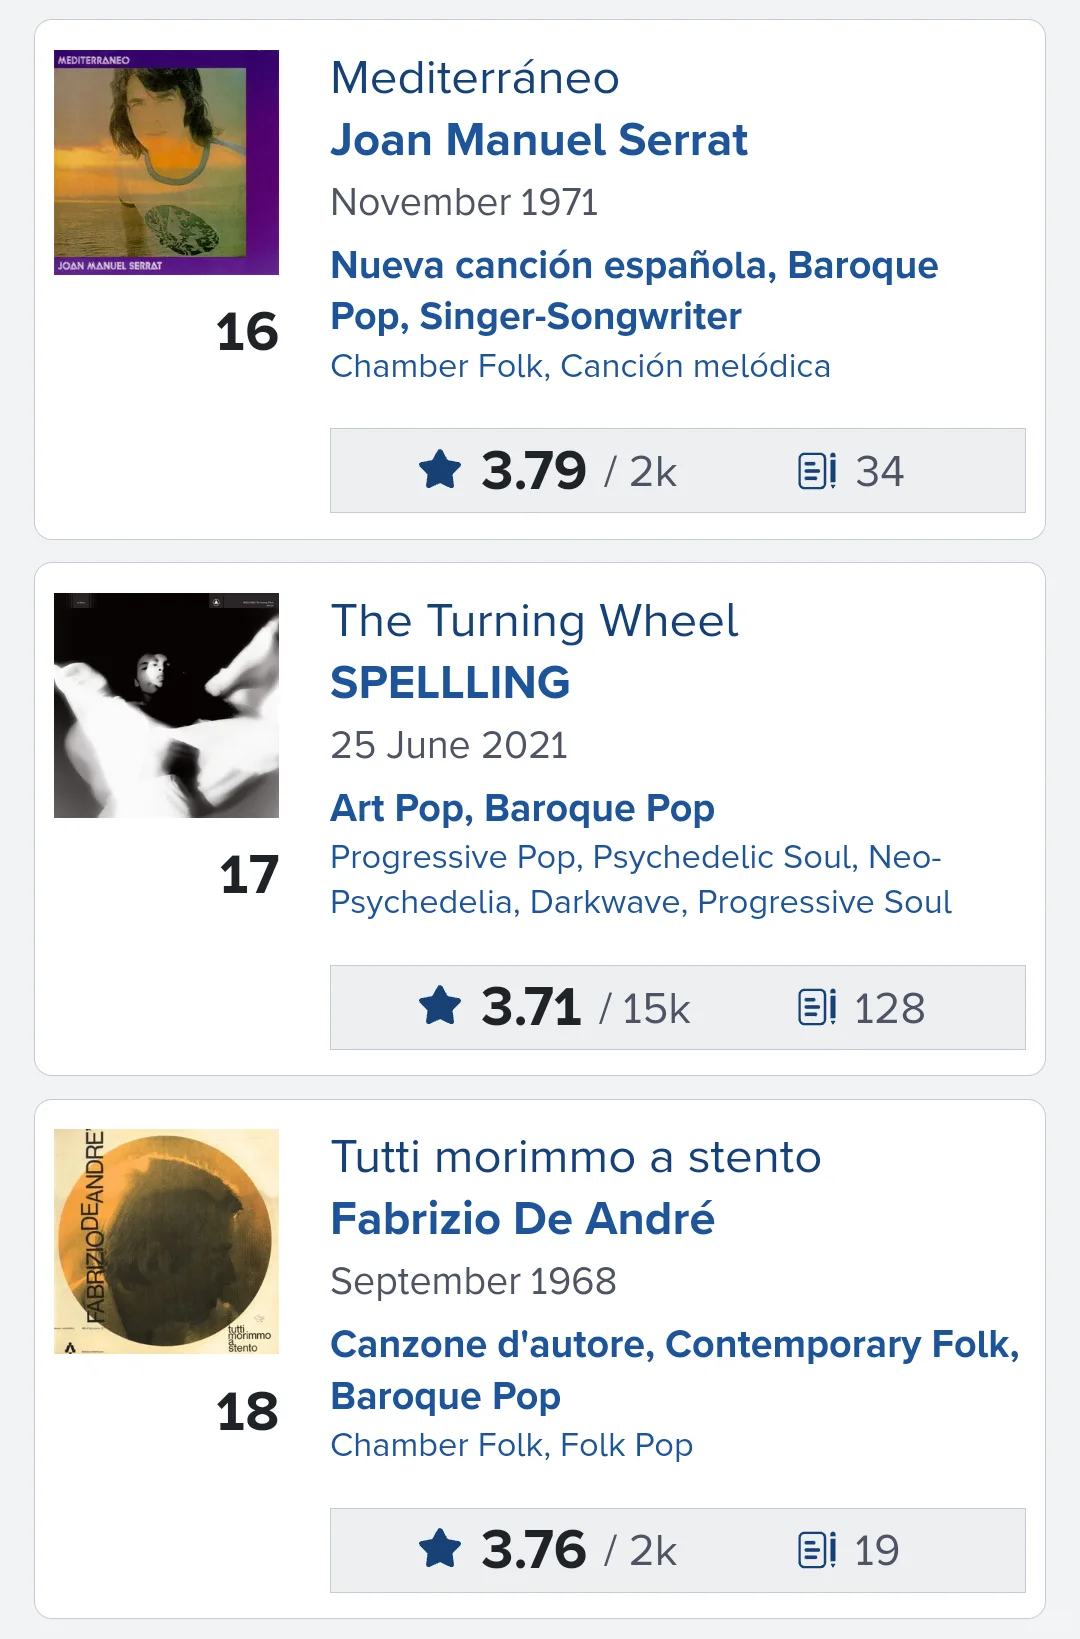Click the reviews icon beside 128
The height and width of the screenshot is (1639, 1080).
click(x=817, y=1007)
